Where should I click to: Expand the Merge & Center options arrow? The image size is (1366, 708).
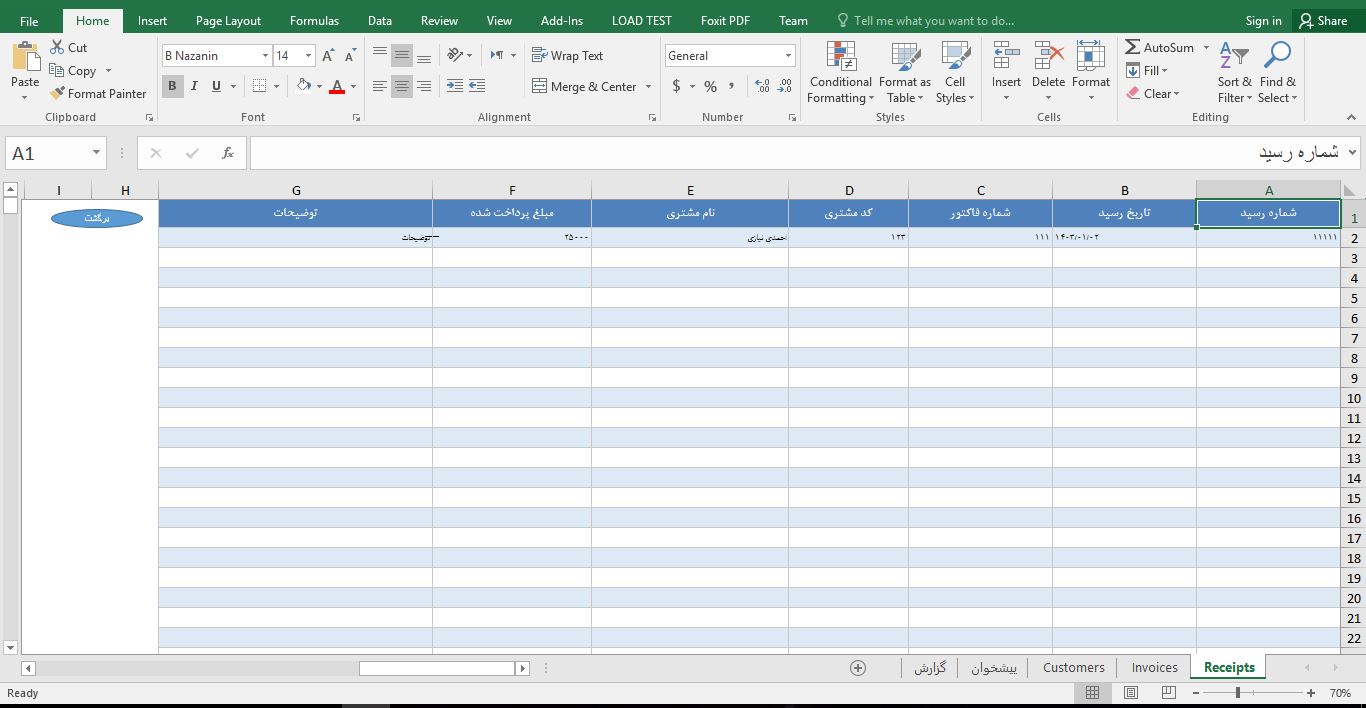(649, 87)
